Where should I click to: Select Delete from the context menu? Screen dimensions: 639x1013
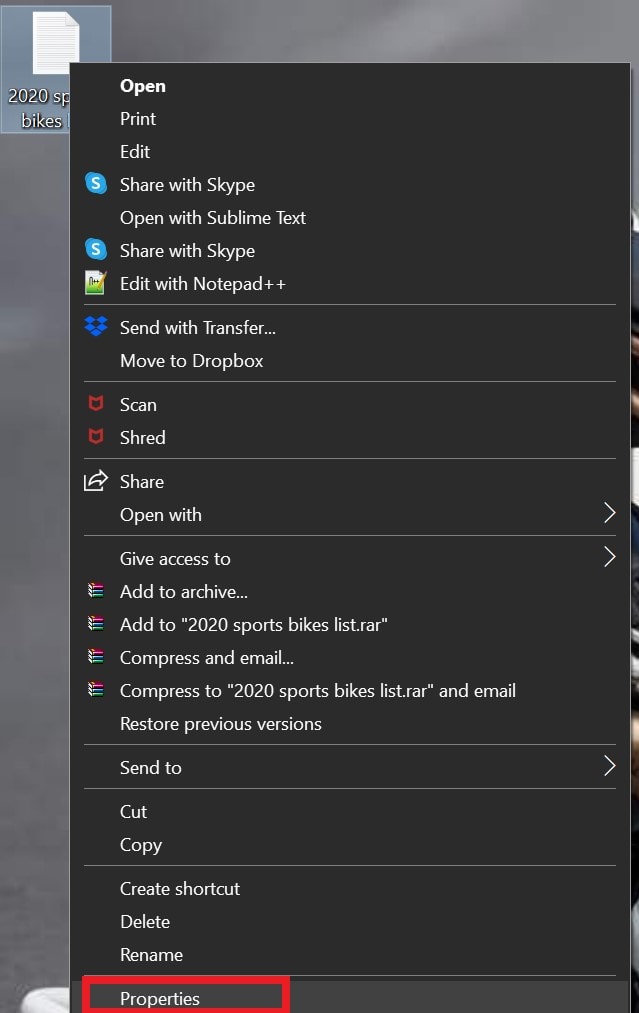coord(145,921)
